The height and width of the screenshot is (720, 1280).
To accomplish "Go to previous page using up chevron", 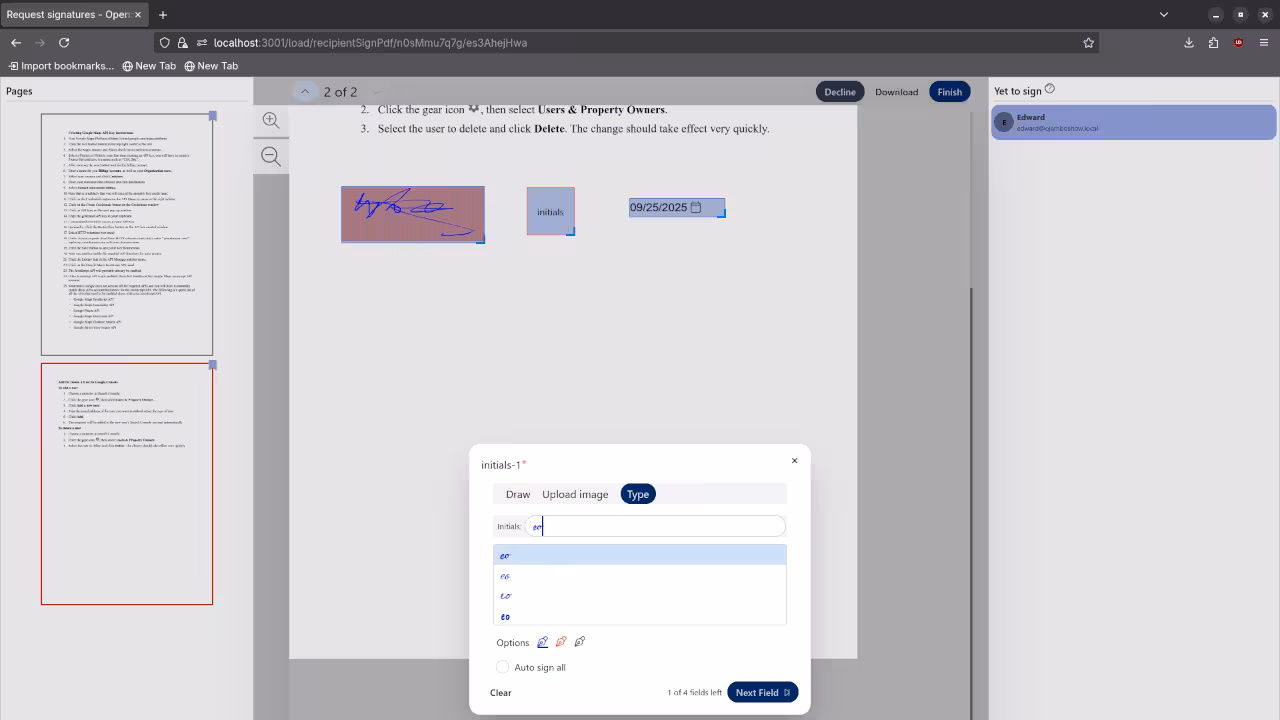I will (305, 91).
